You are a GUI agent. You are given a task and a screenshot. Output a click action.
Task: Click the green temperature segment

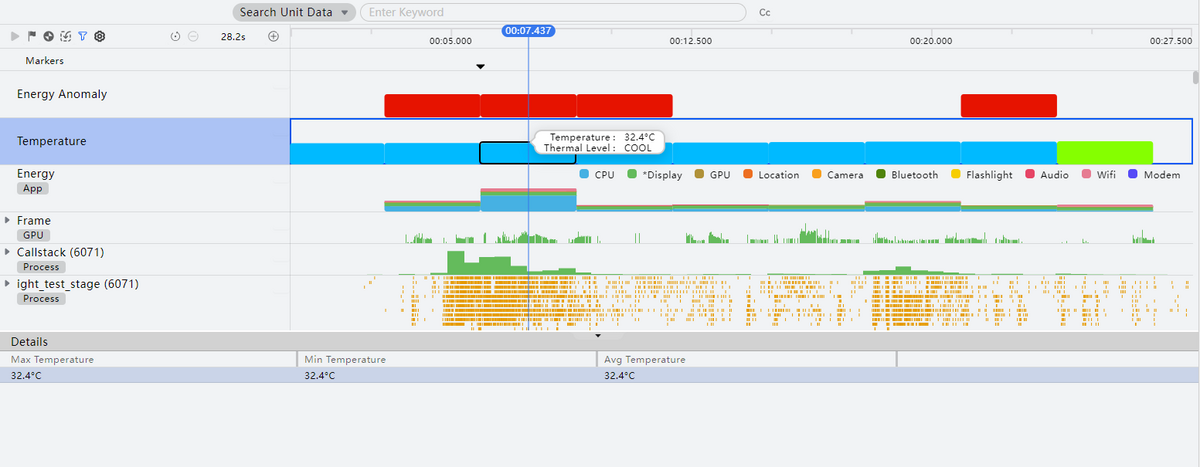pos(1104,152)
